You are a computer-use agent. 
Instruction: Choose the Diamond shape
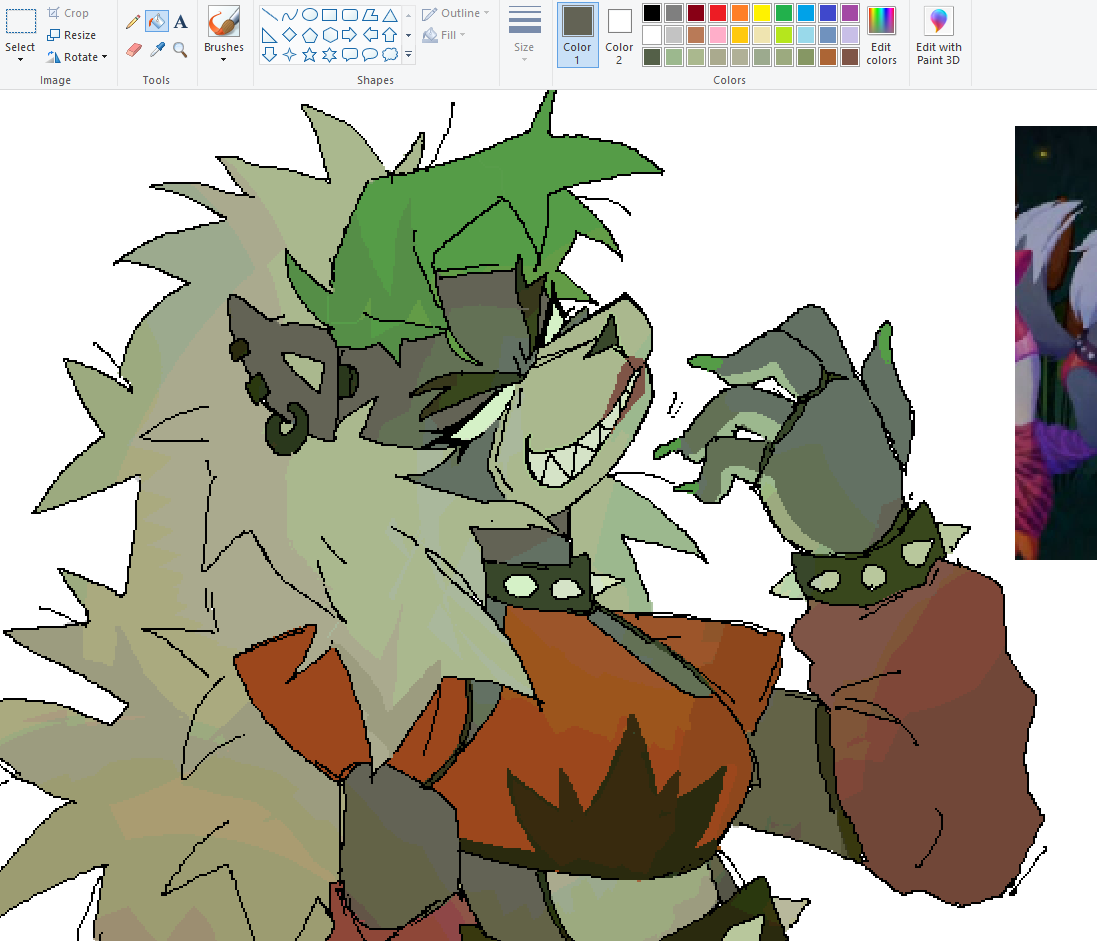tap(290, 34)
